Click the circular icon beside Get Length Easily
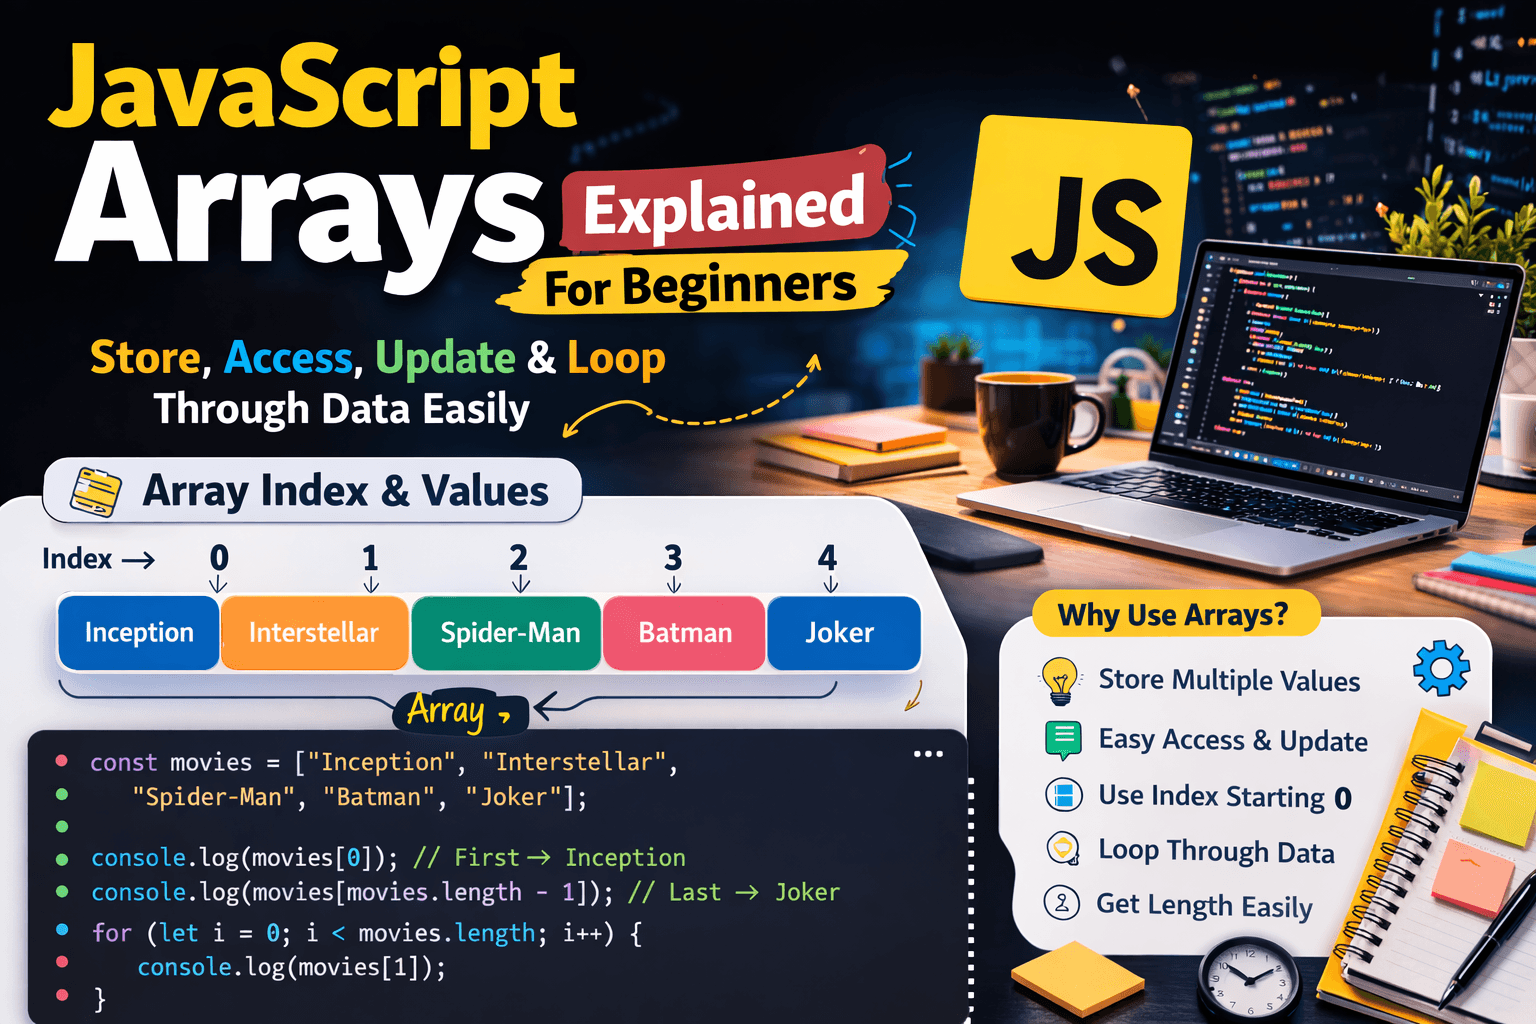This screenshot has width=1536, height=1024. 1061,903
